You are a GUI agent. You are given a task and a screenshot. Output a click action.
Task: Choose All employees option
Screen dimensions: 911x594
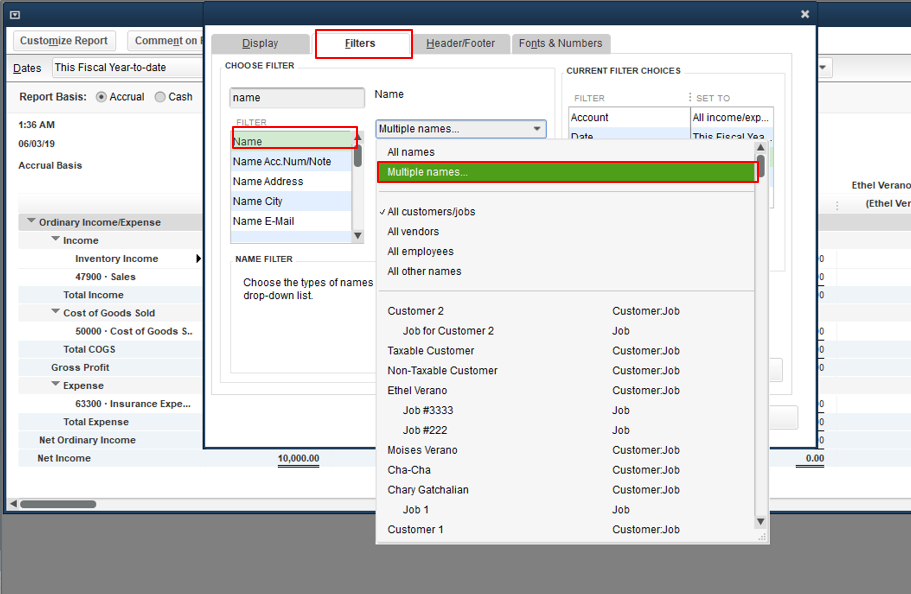[x=566, y=251]
